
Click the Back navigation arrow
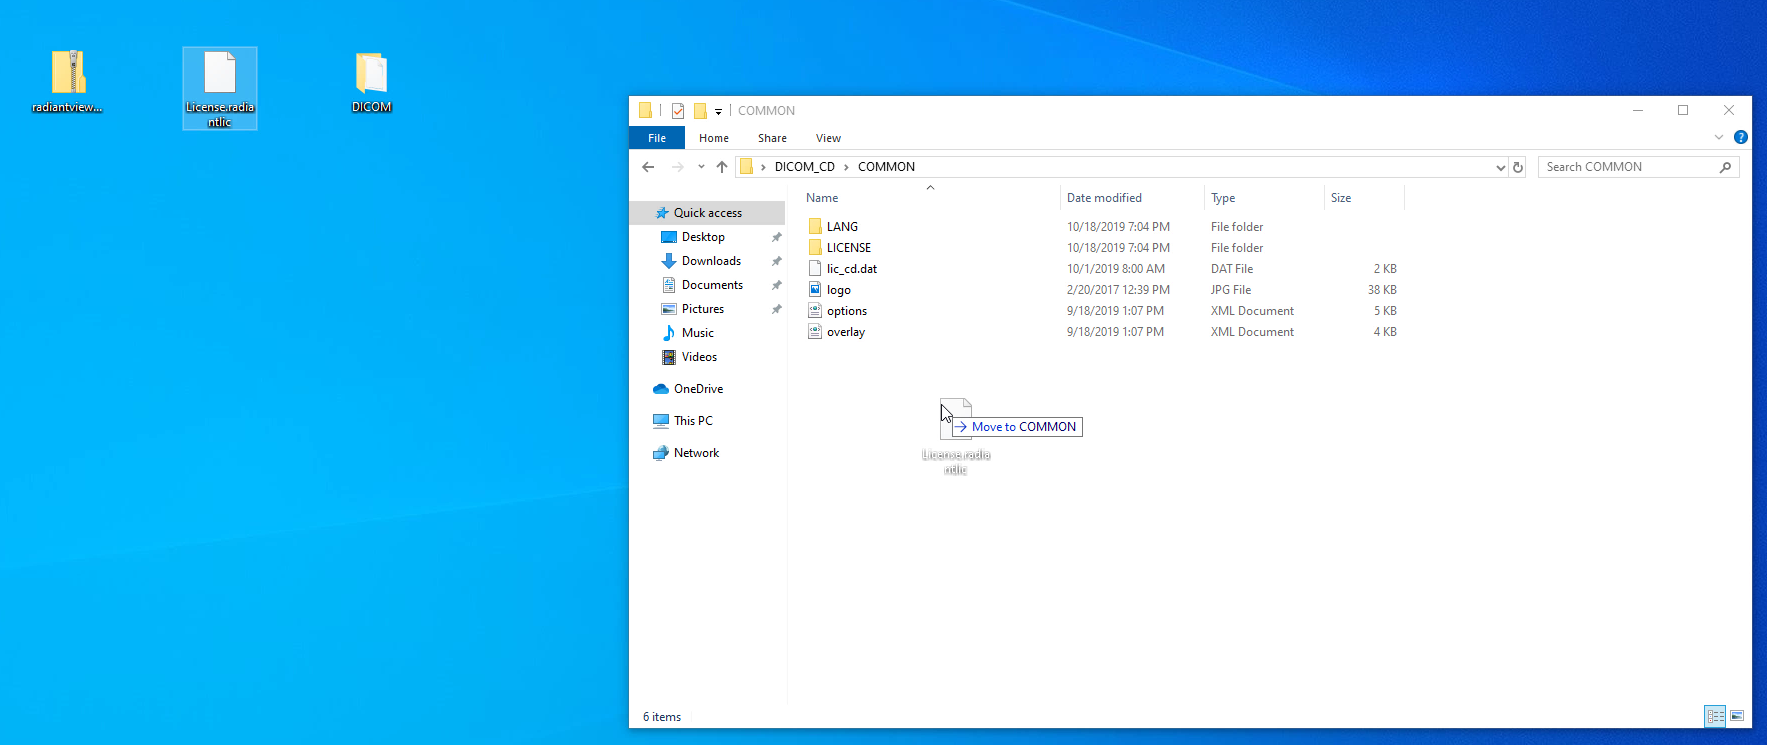(x=648, y=167)
